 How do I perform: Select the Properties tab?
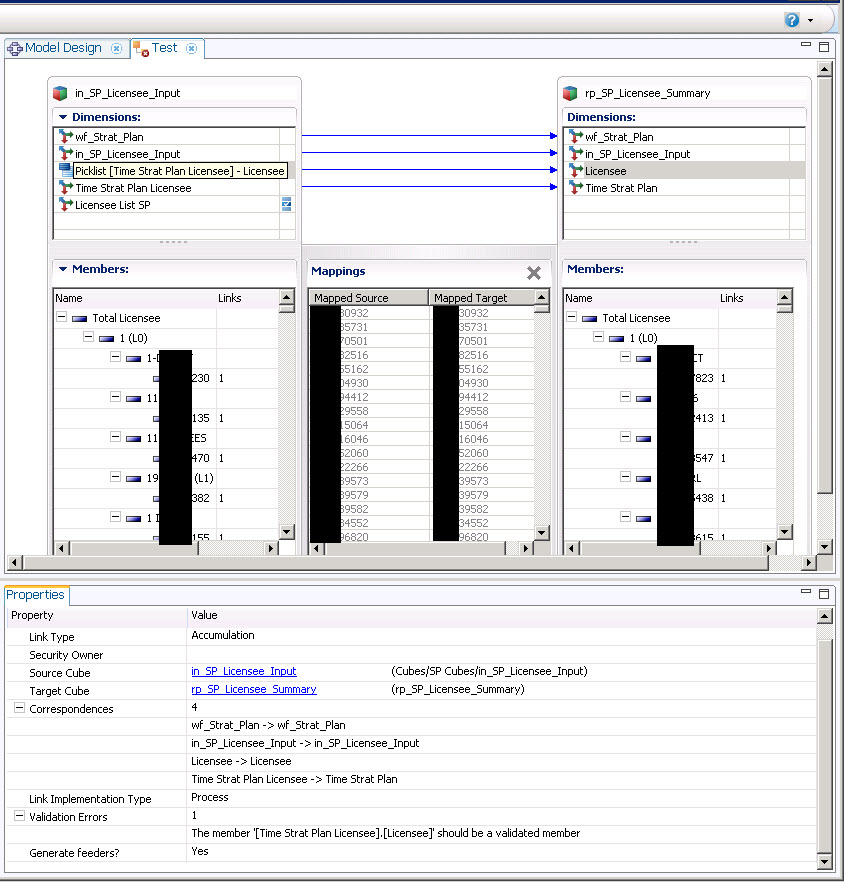[36, 595]
